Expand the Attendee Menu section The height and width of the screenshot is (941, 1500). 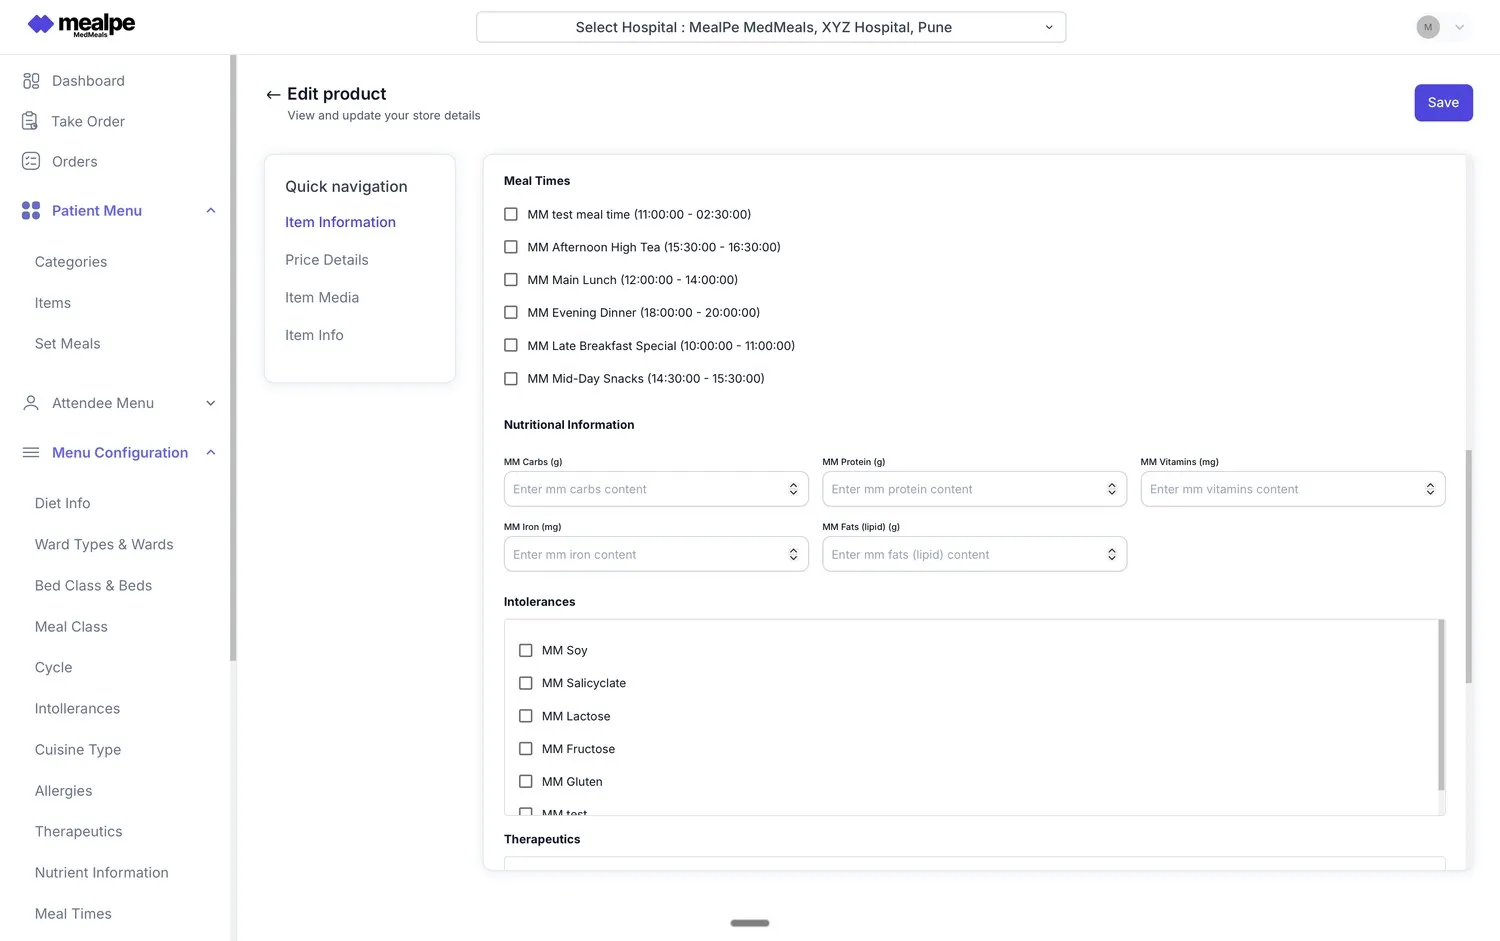(211, 403)
